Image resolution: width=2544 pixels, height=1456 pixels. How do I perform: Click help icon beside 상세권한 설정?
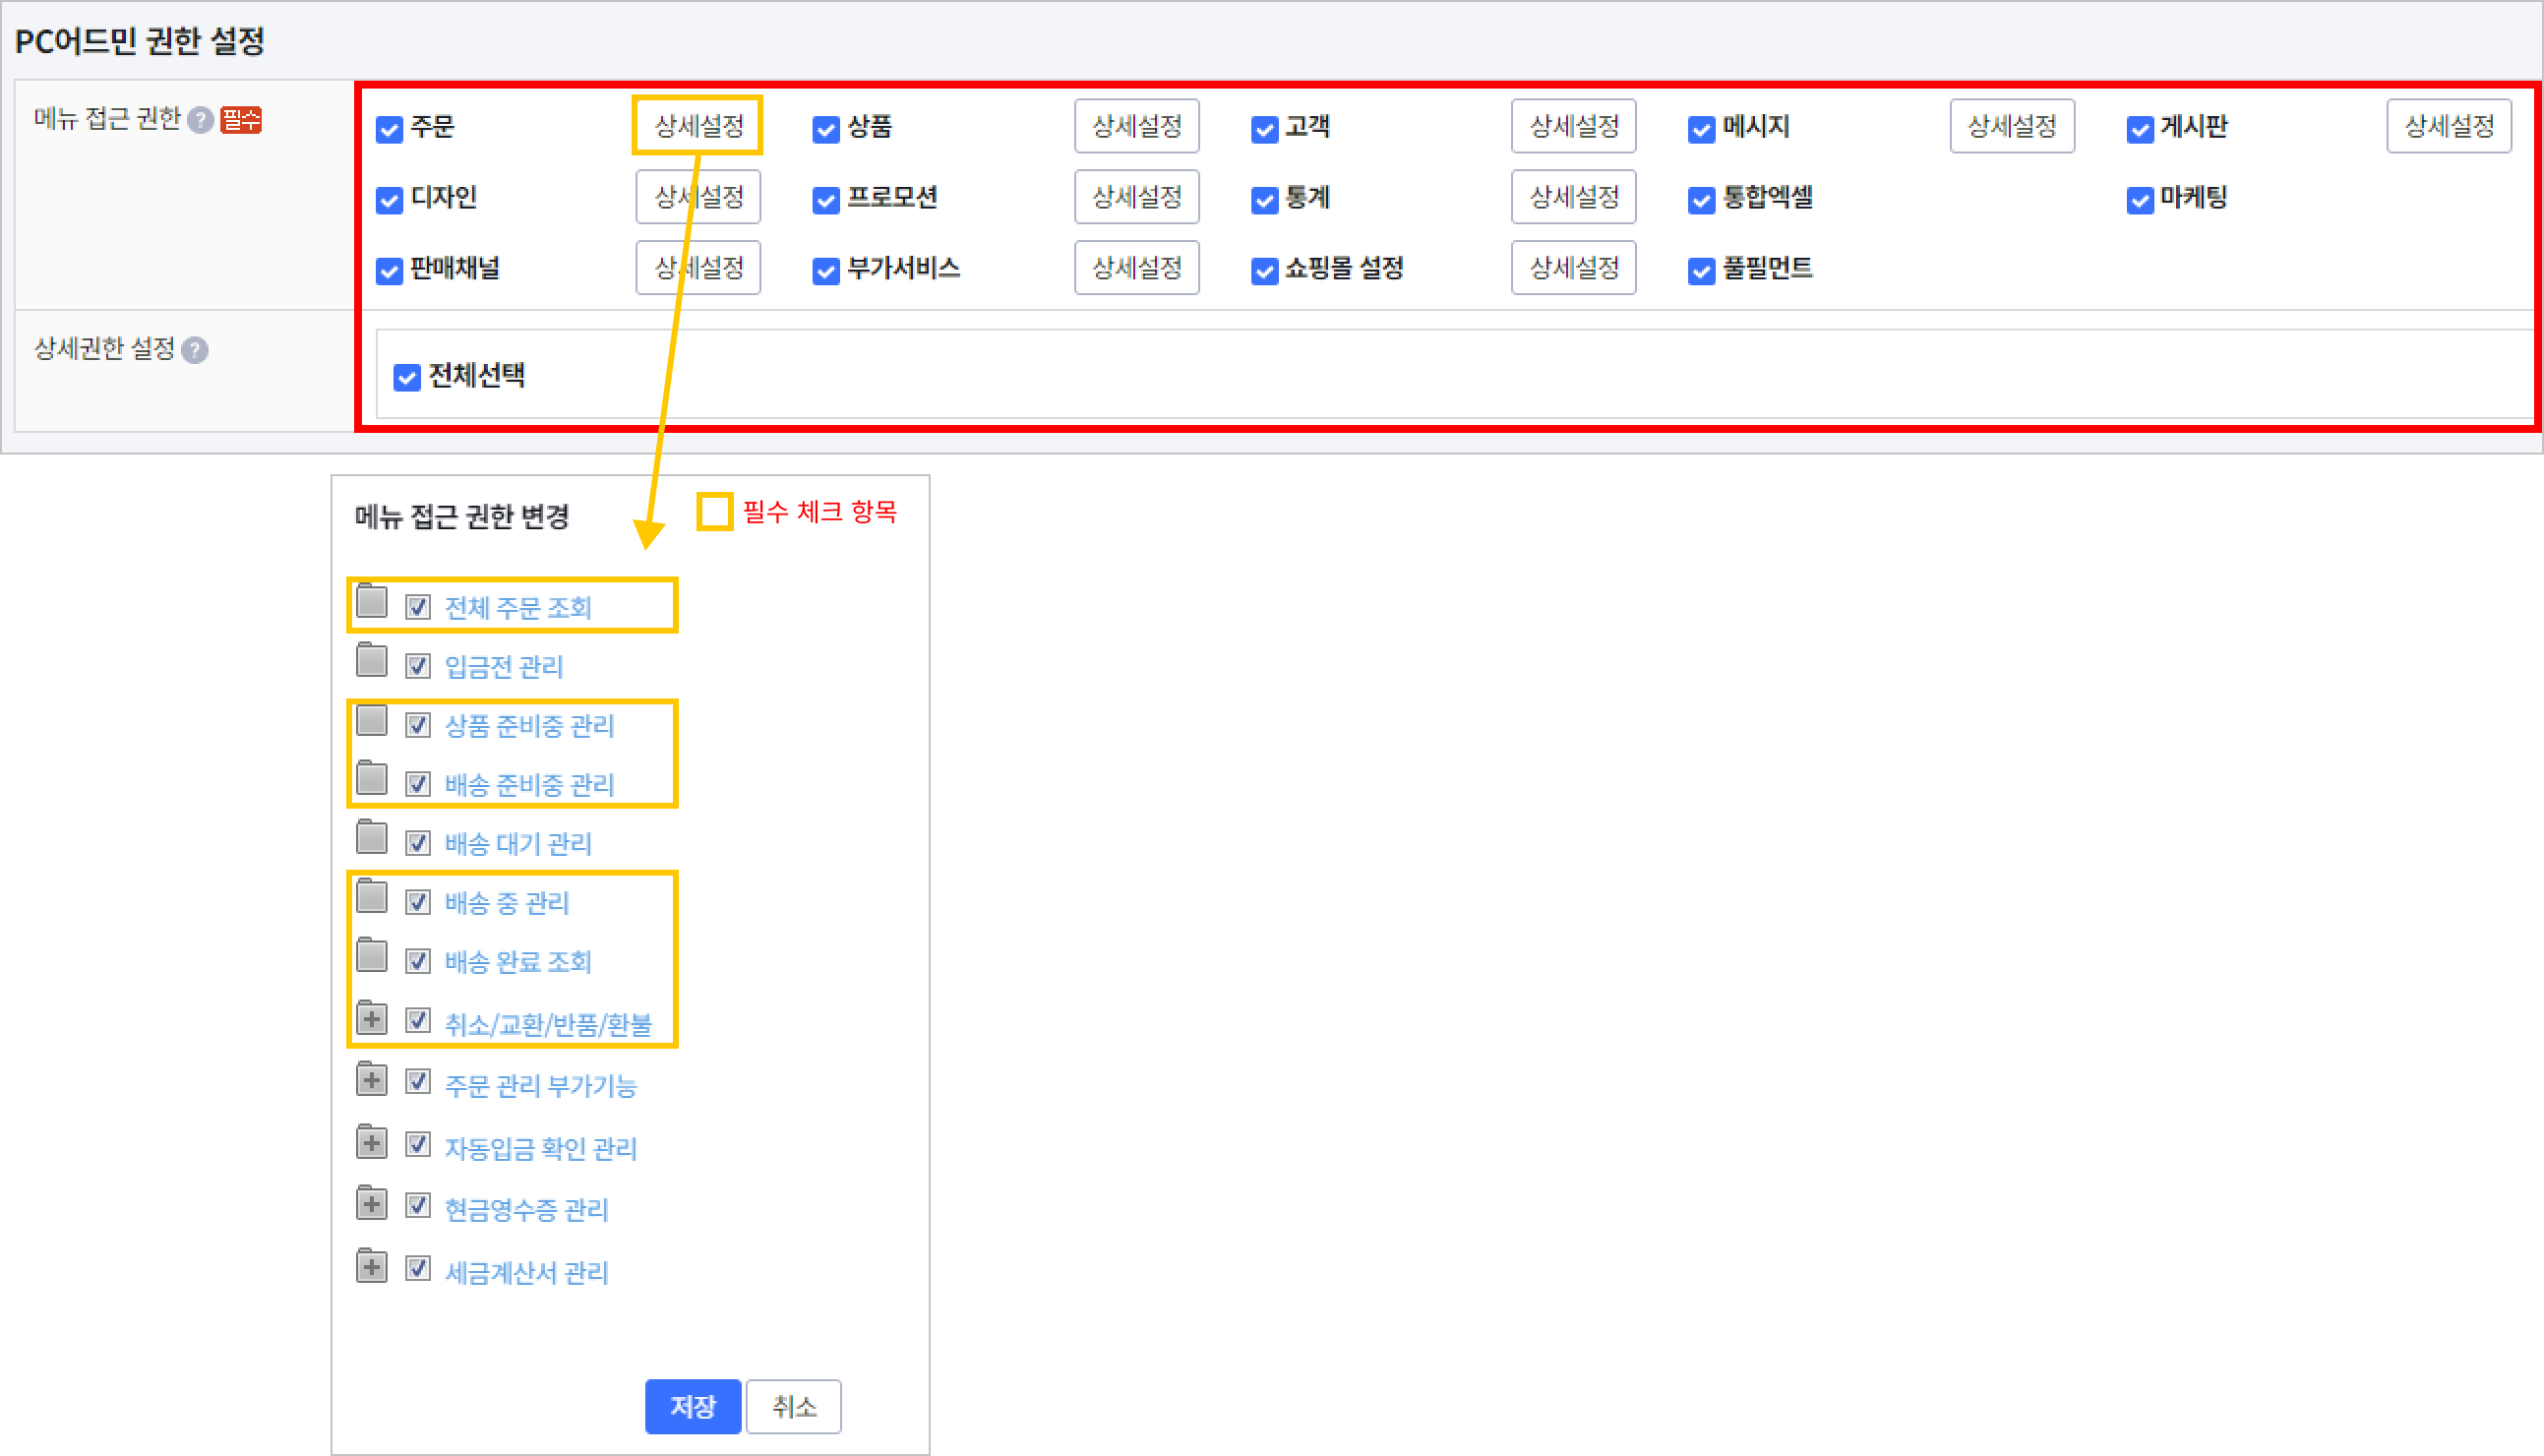[195, 350]
